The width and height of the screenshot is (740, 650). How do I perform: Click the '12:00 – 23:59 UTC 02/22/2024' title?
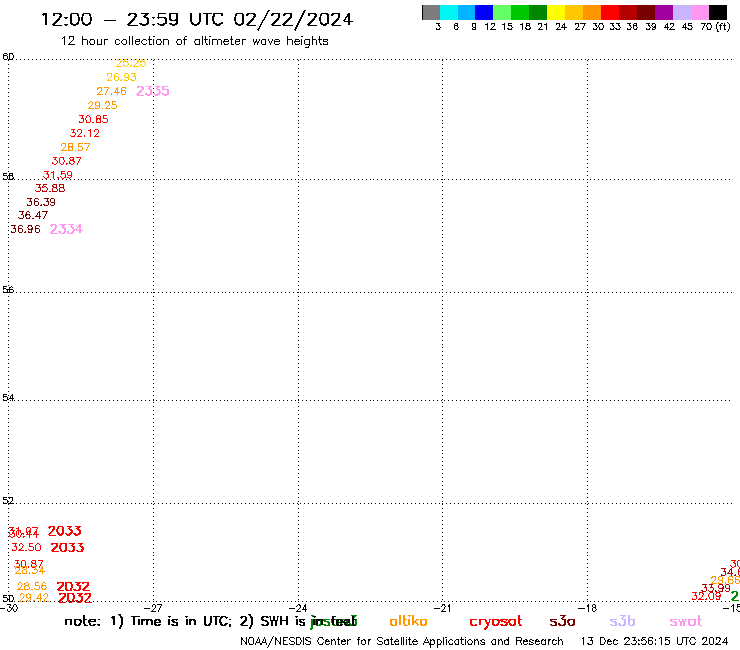[197, 20]
